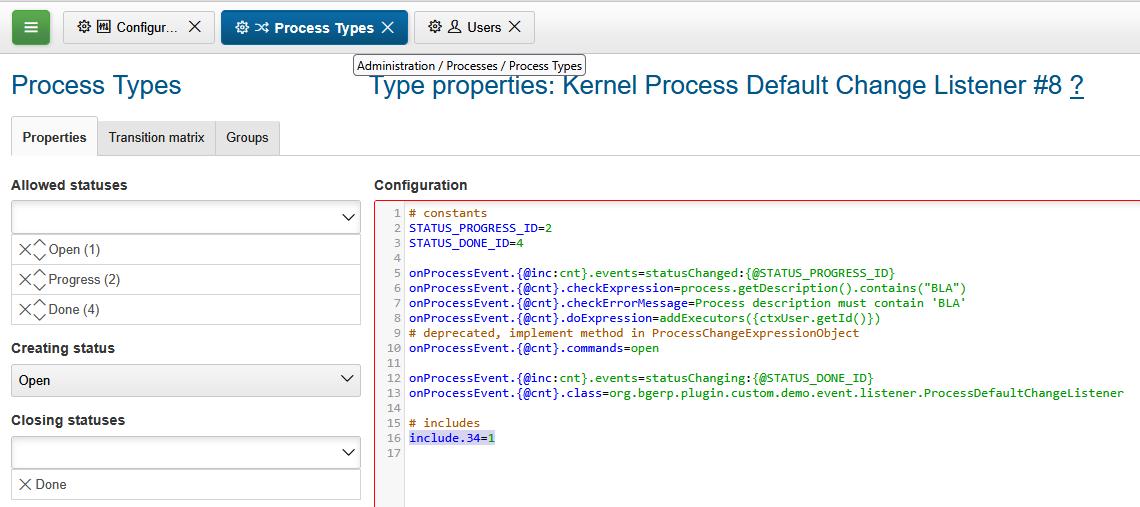Viewport: 1140px width, 507px height.
Task: Remove Open (1) from allowed statuses
Action: tap(25, 250)
